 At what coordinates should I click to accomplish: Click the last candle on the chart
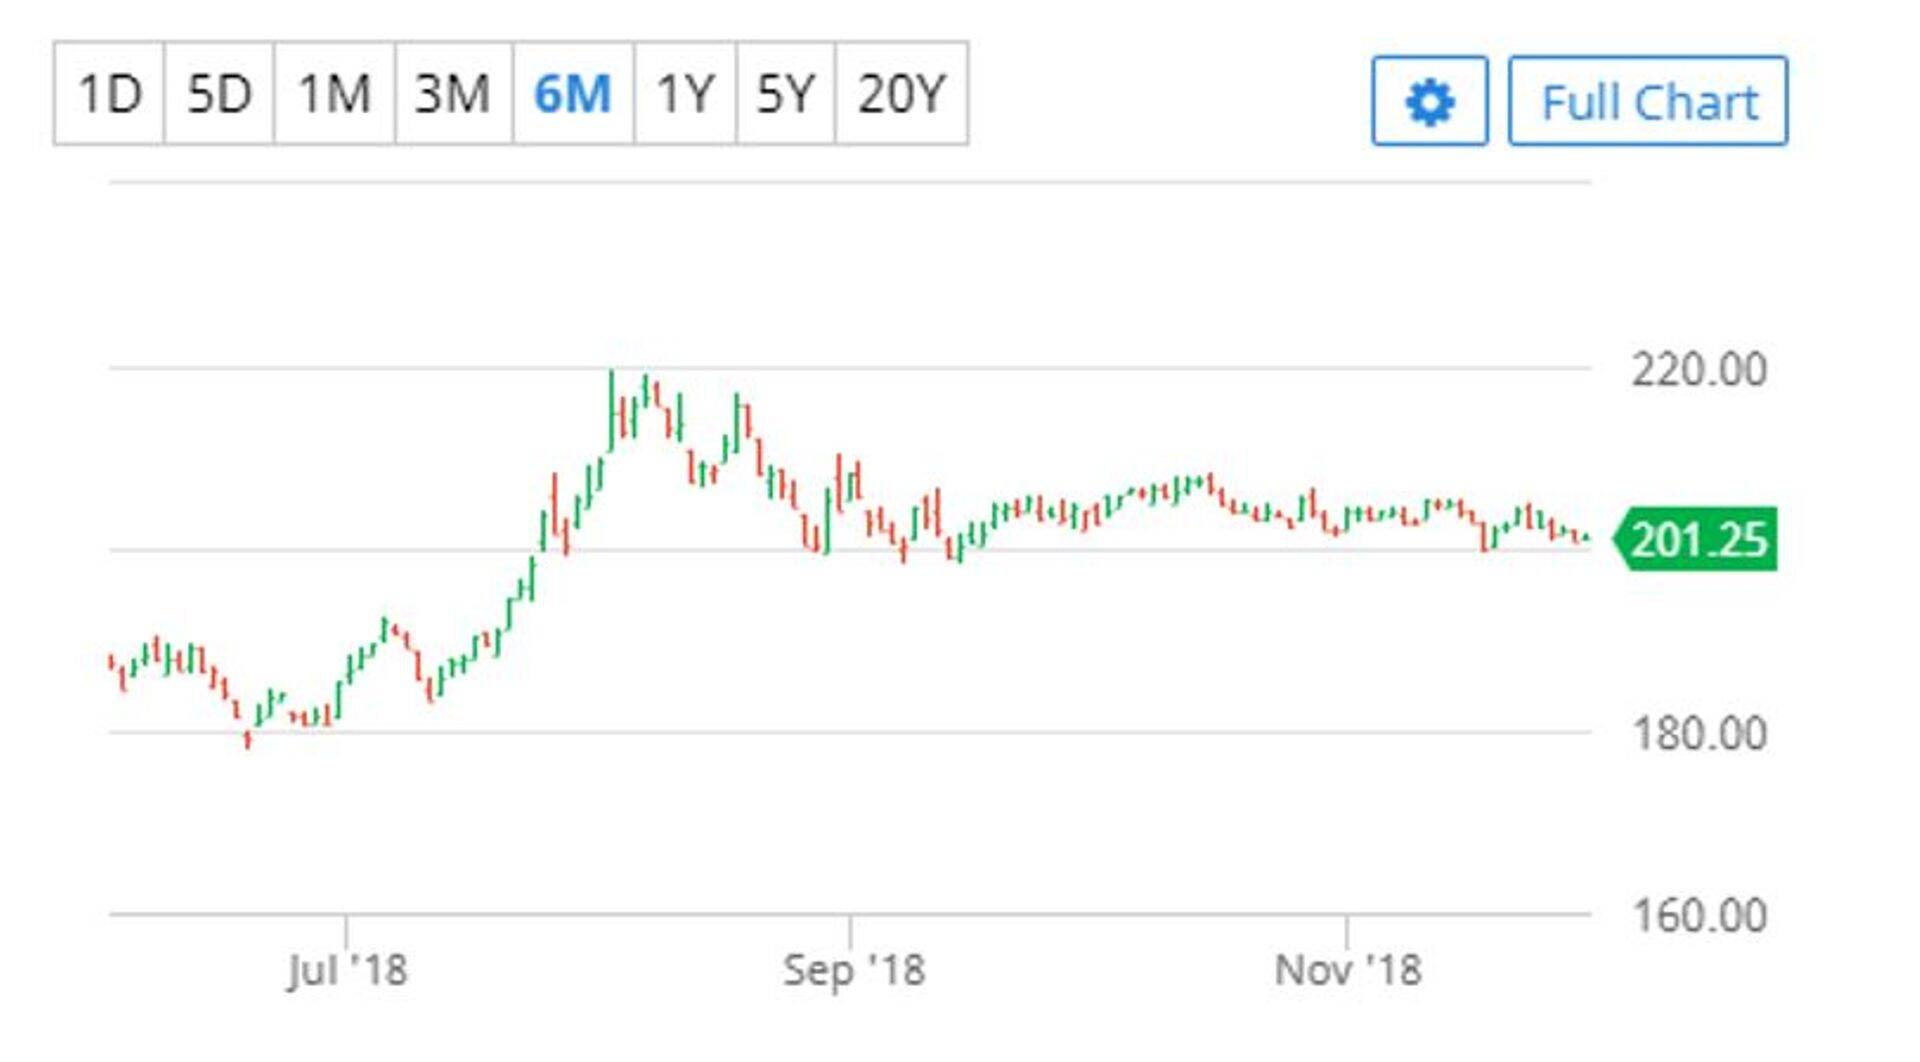coord(1586,538)
